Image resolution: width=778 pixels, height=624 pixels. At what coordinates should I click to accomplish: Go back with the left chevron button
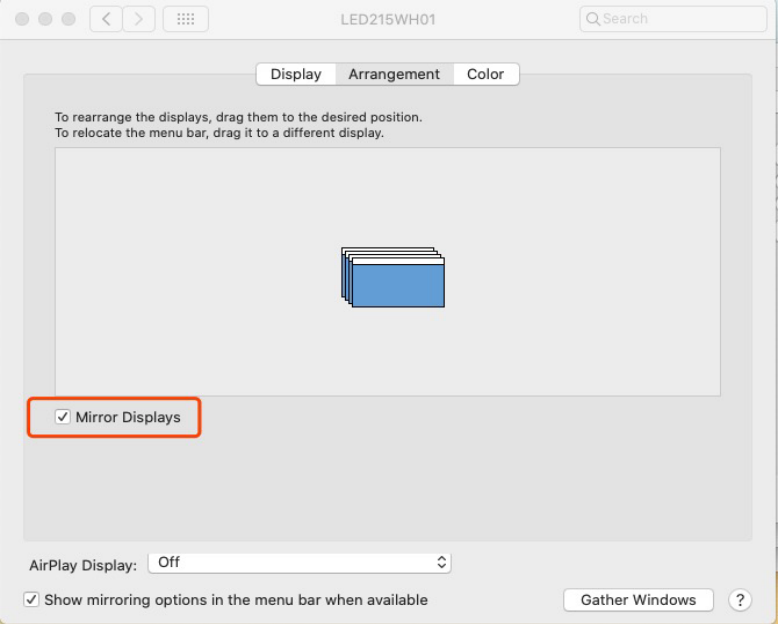coord(106,19)
